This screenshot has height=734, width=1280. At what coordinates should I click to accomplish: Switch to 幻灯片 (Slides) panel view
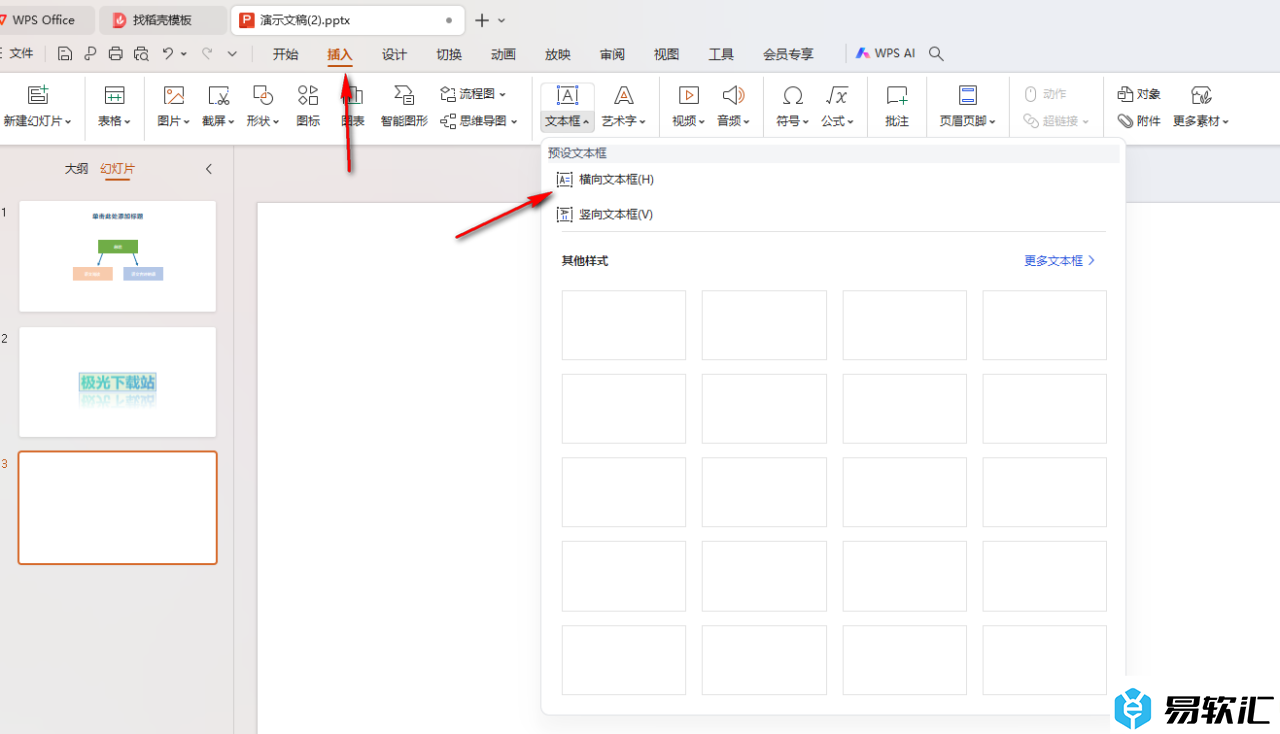click(x=117, y=169)
